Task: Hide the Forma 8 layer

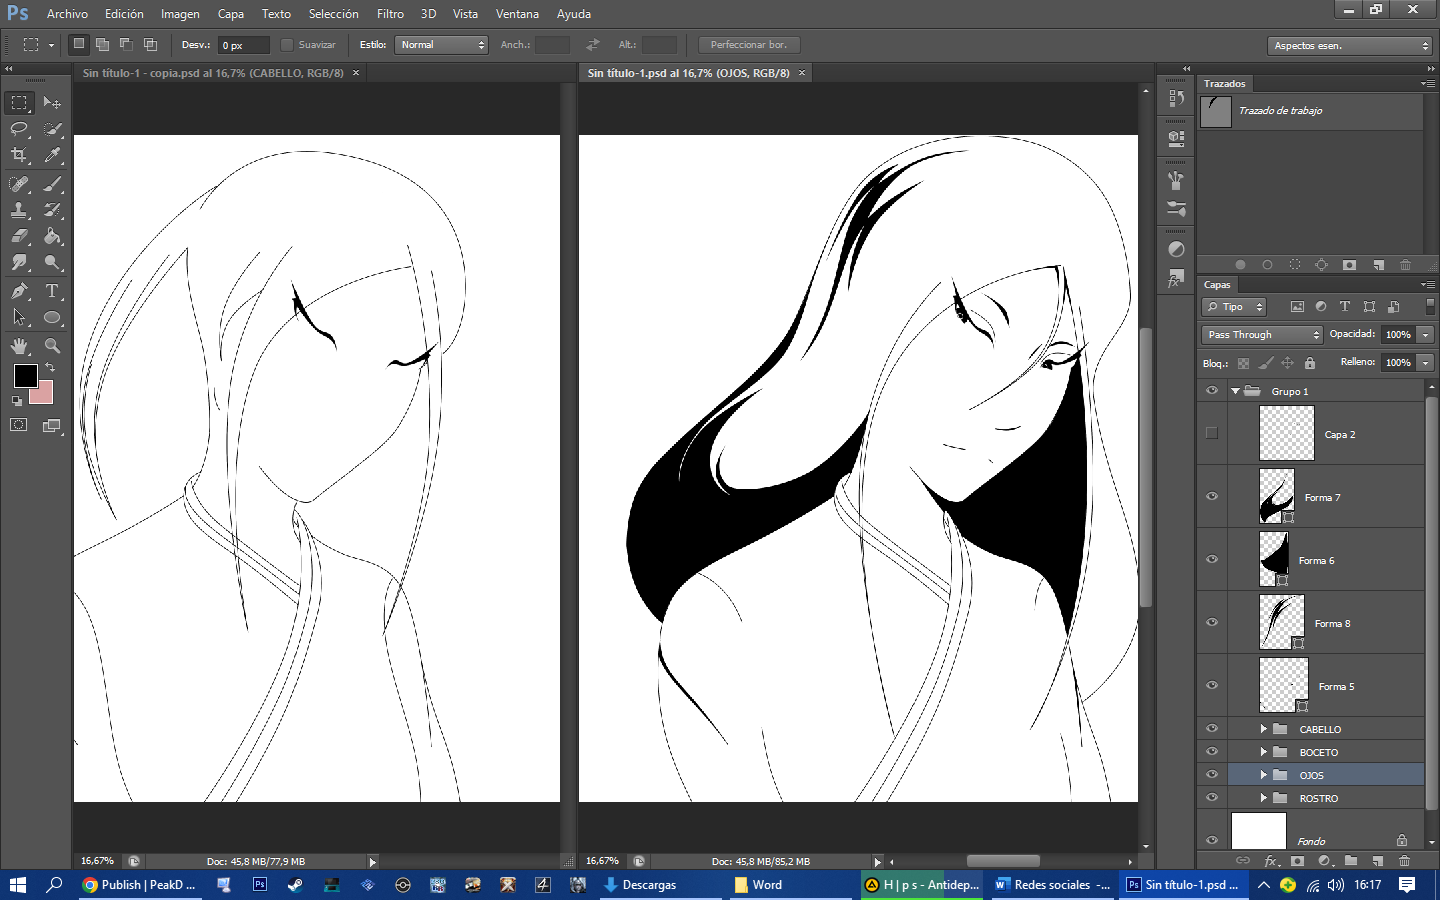Action: pos(1212,622)
